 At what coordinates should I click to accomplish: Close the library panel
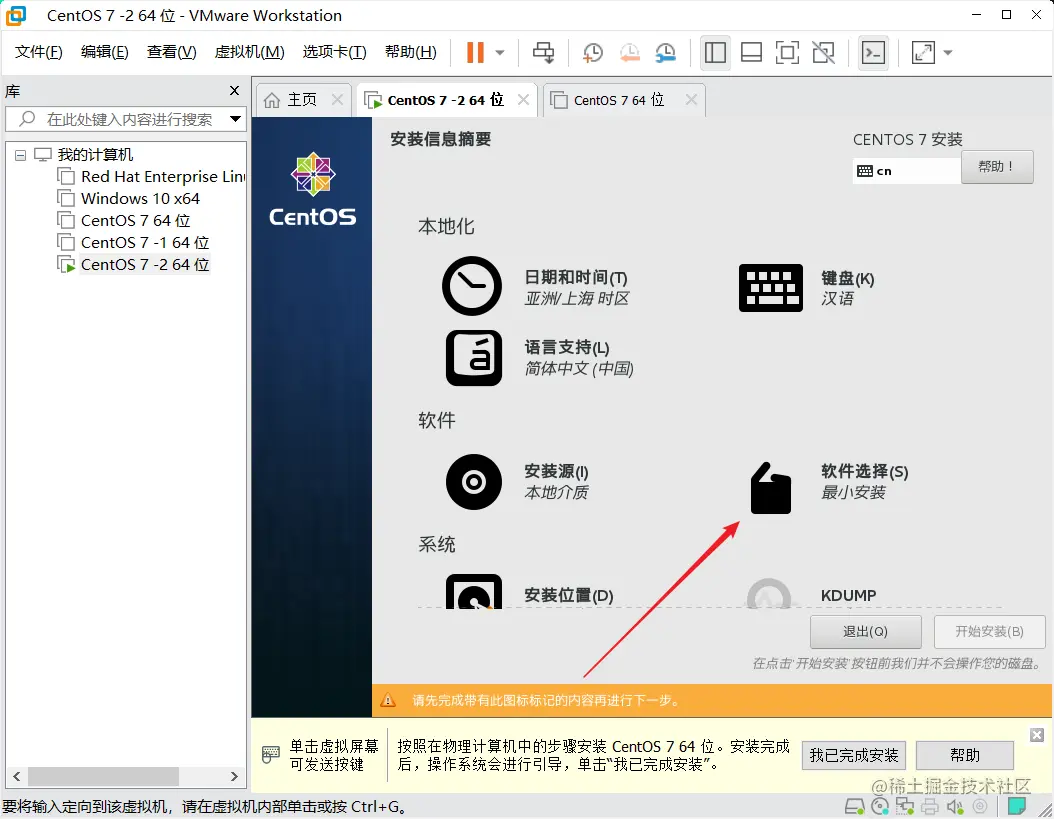[234, 90]
